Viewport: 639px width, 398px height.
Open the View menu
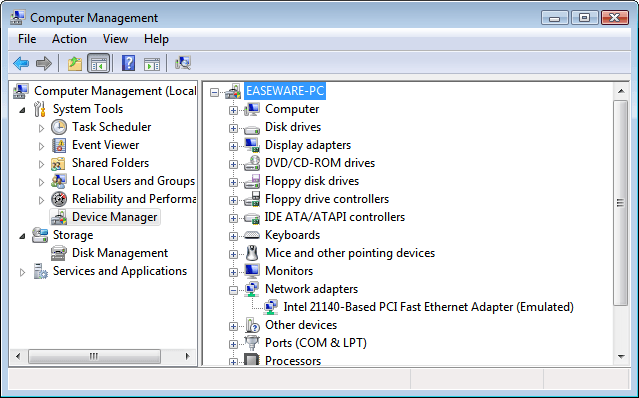[115, 39]
